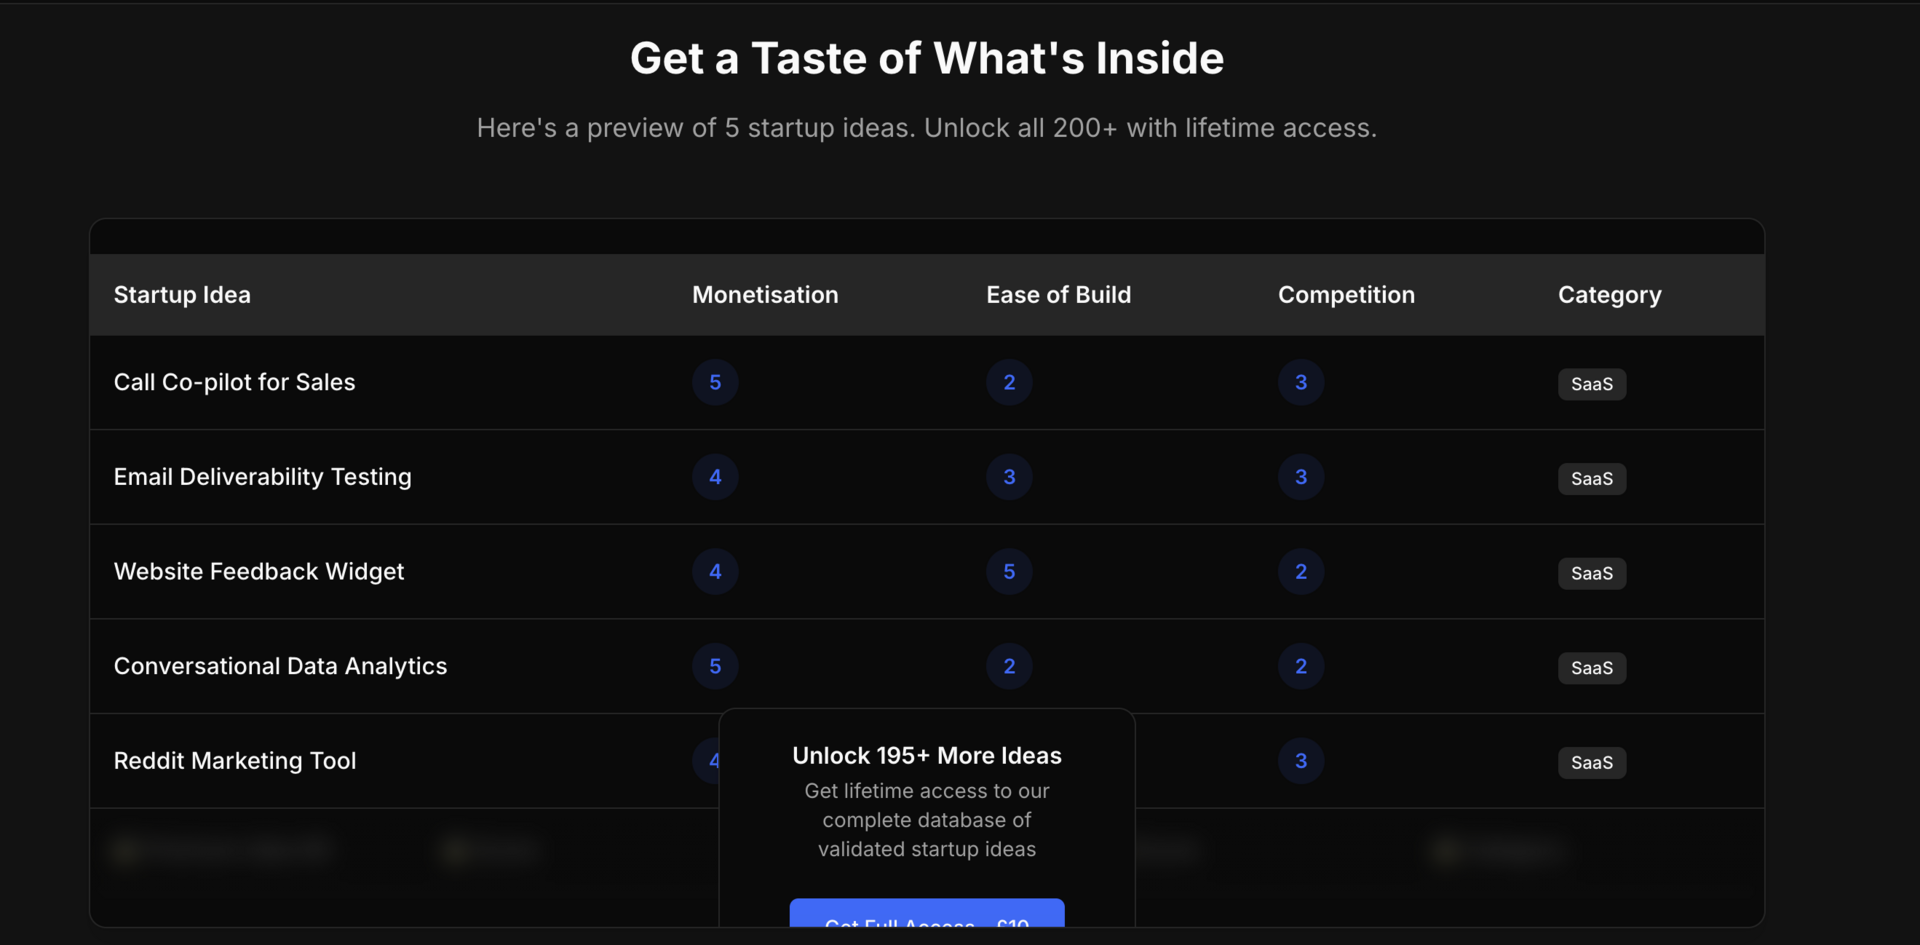The width and height of the screenshot is (1920, 945).
Task: Click SaaS tag in Email Deliverability row
Action: coord(1592,479)
